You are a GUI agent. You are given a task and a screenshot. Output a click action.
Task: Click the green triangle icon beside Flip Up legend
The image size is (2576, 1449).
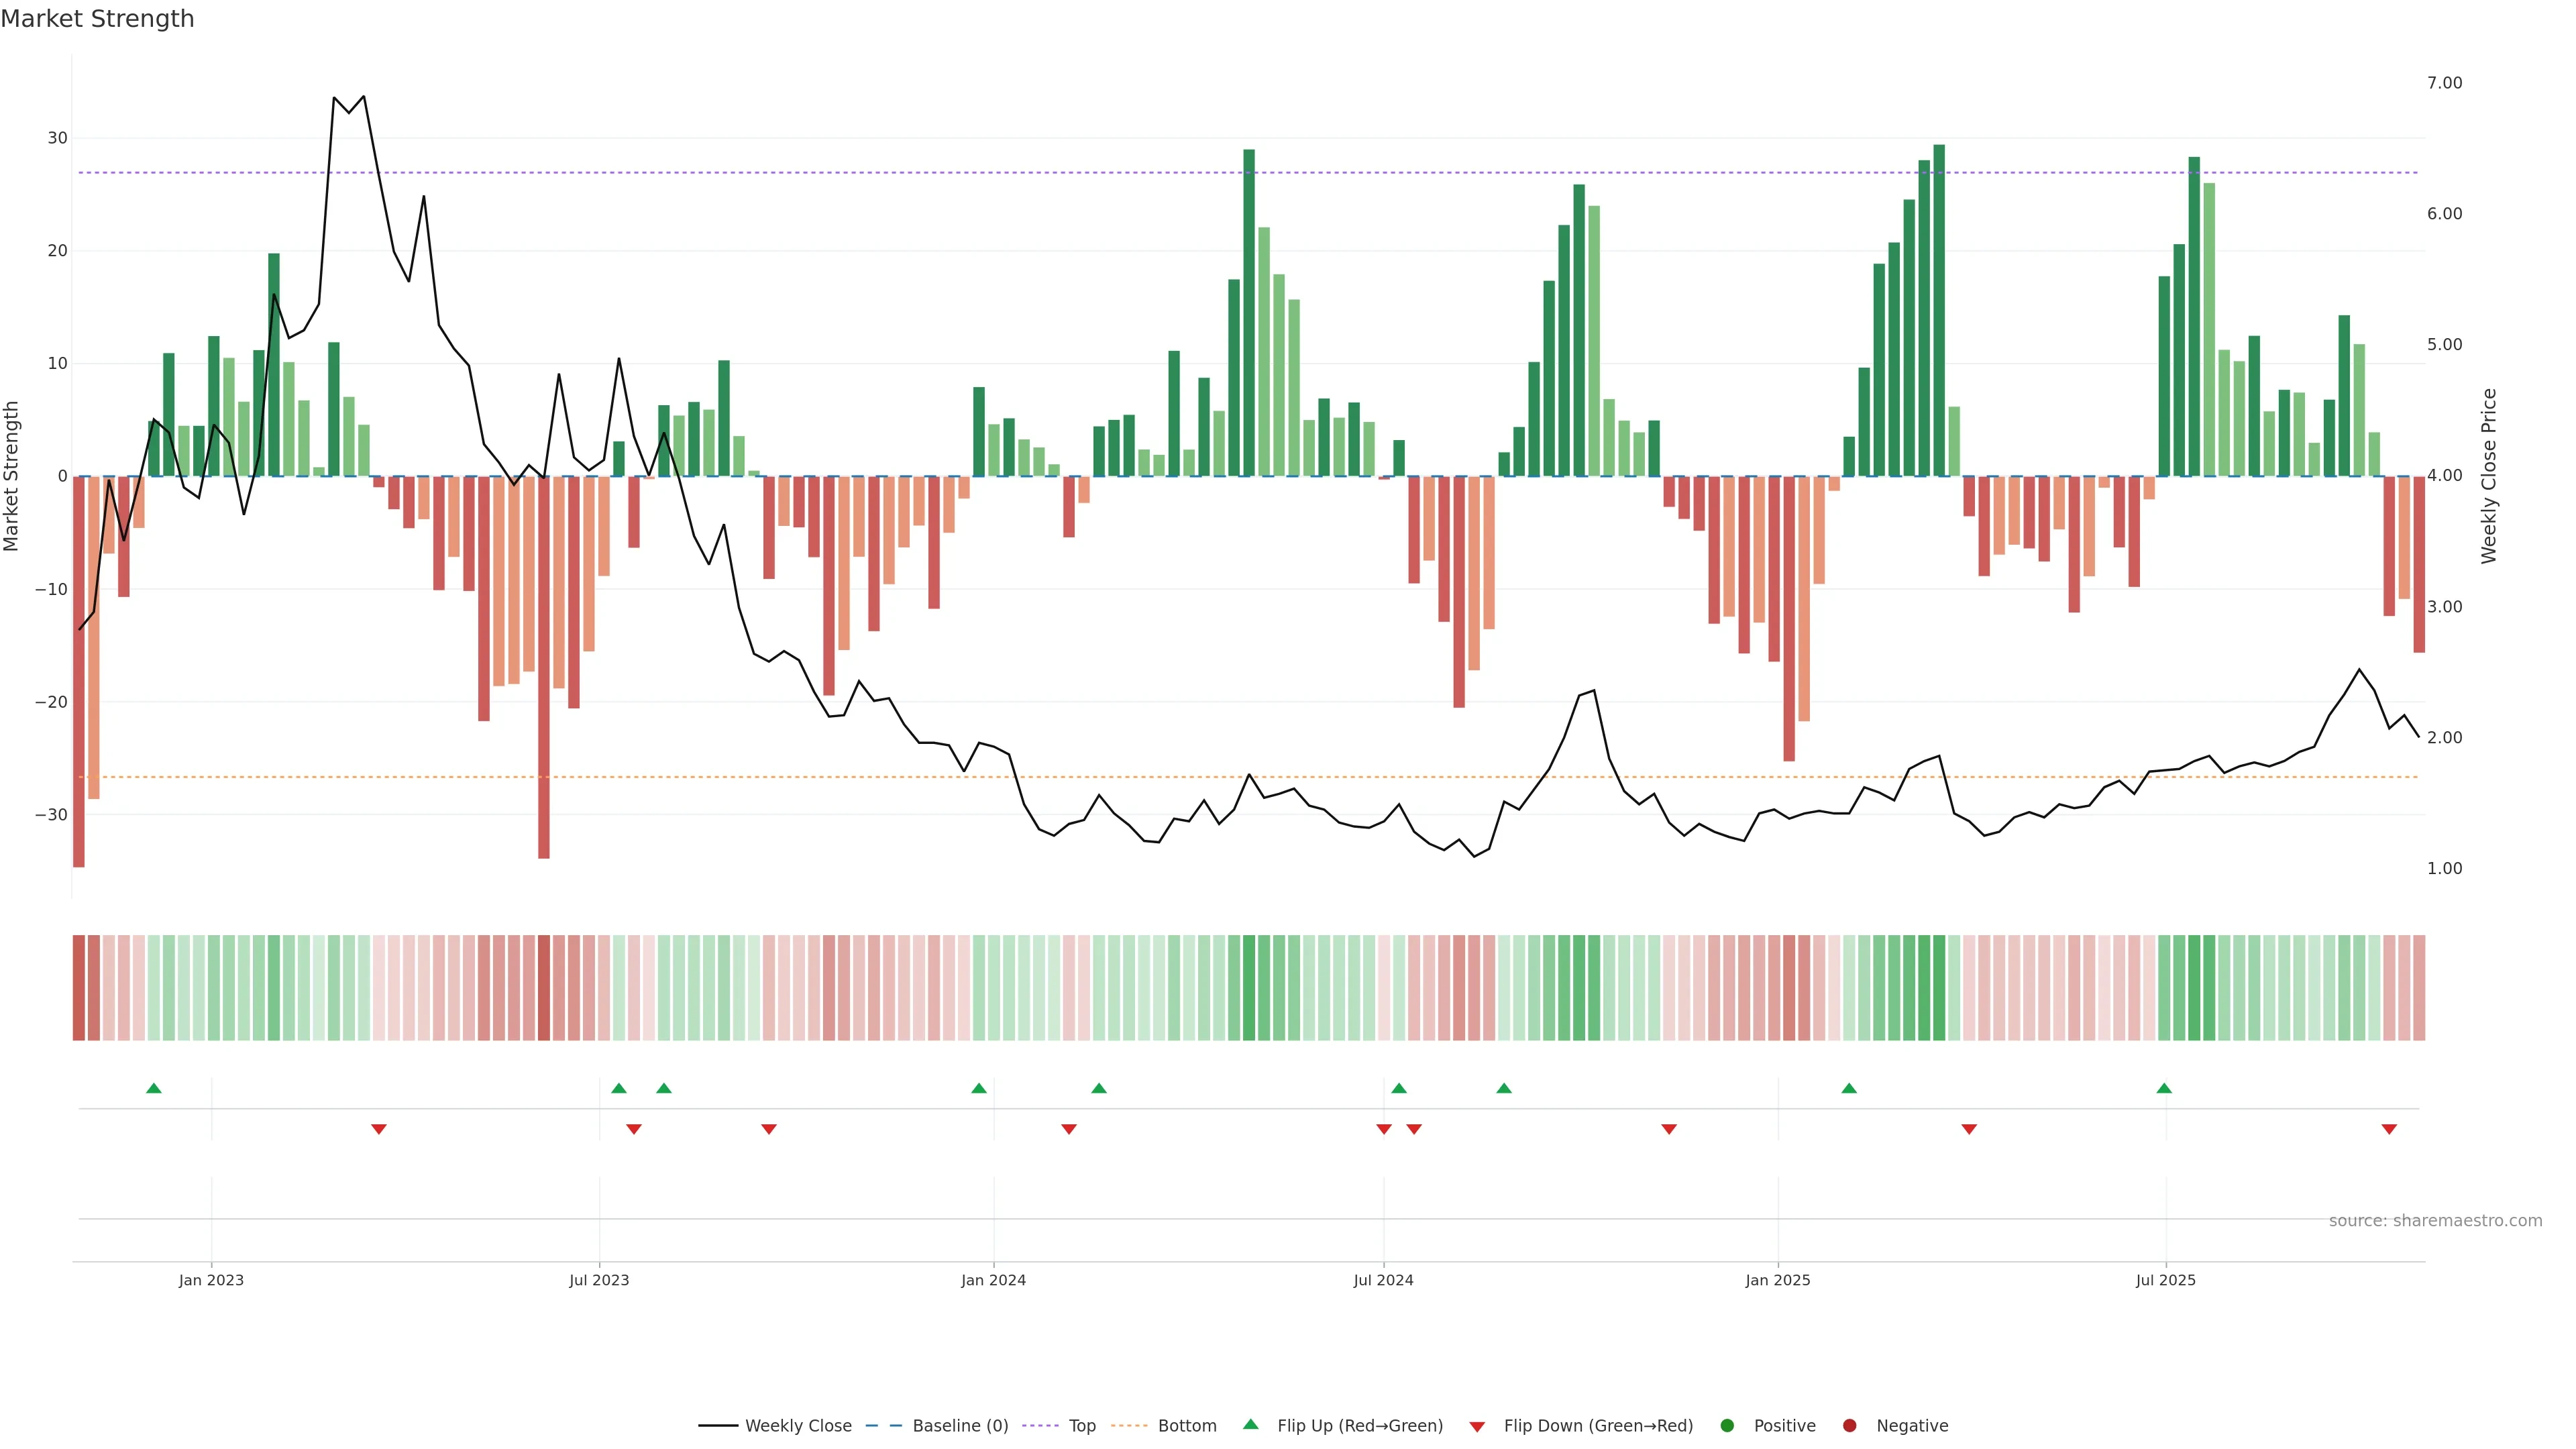(x=1250, y=1425)
